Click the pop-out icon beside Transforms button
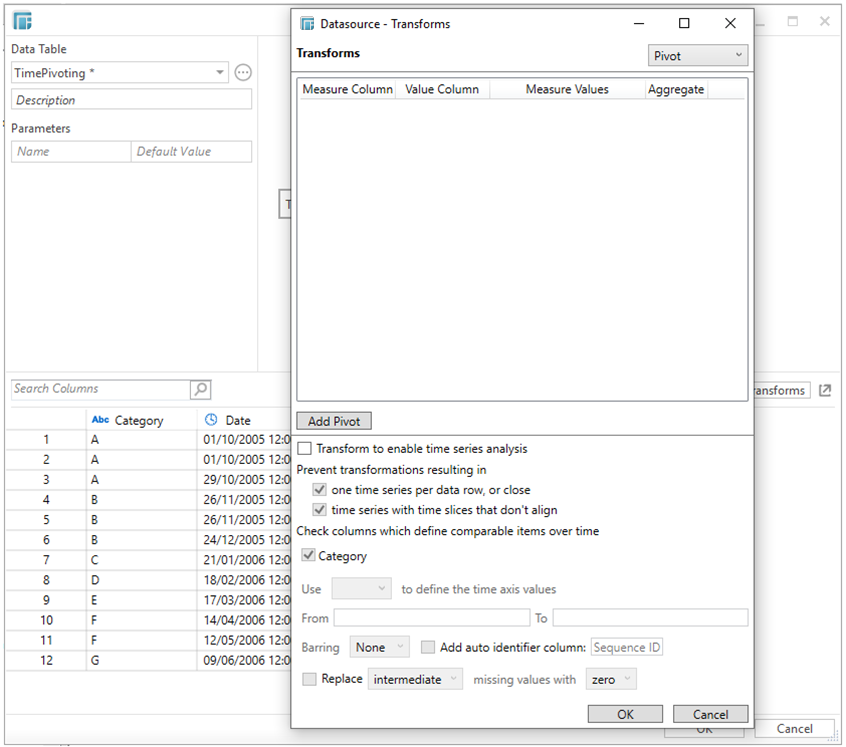The width and height of the screenshot is (846, 747). pos(825,390)
